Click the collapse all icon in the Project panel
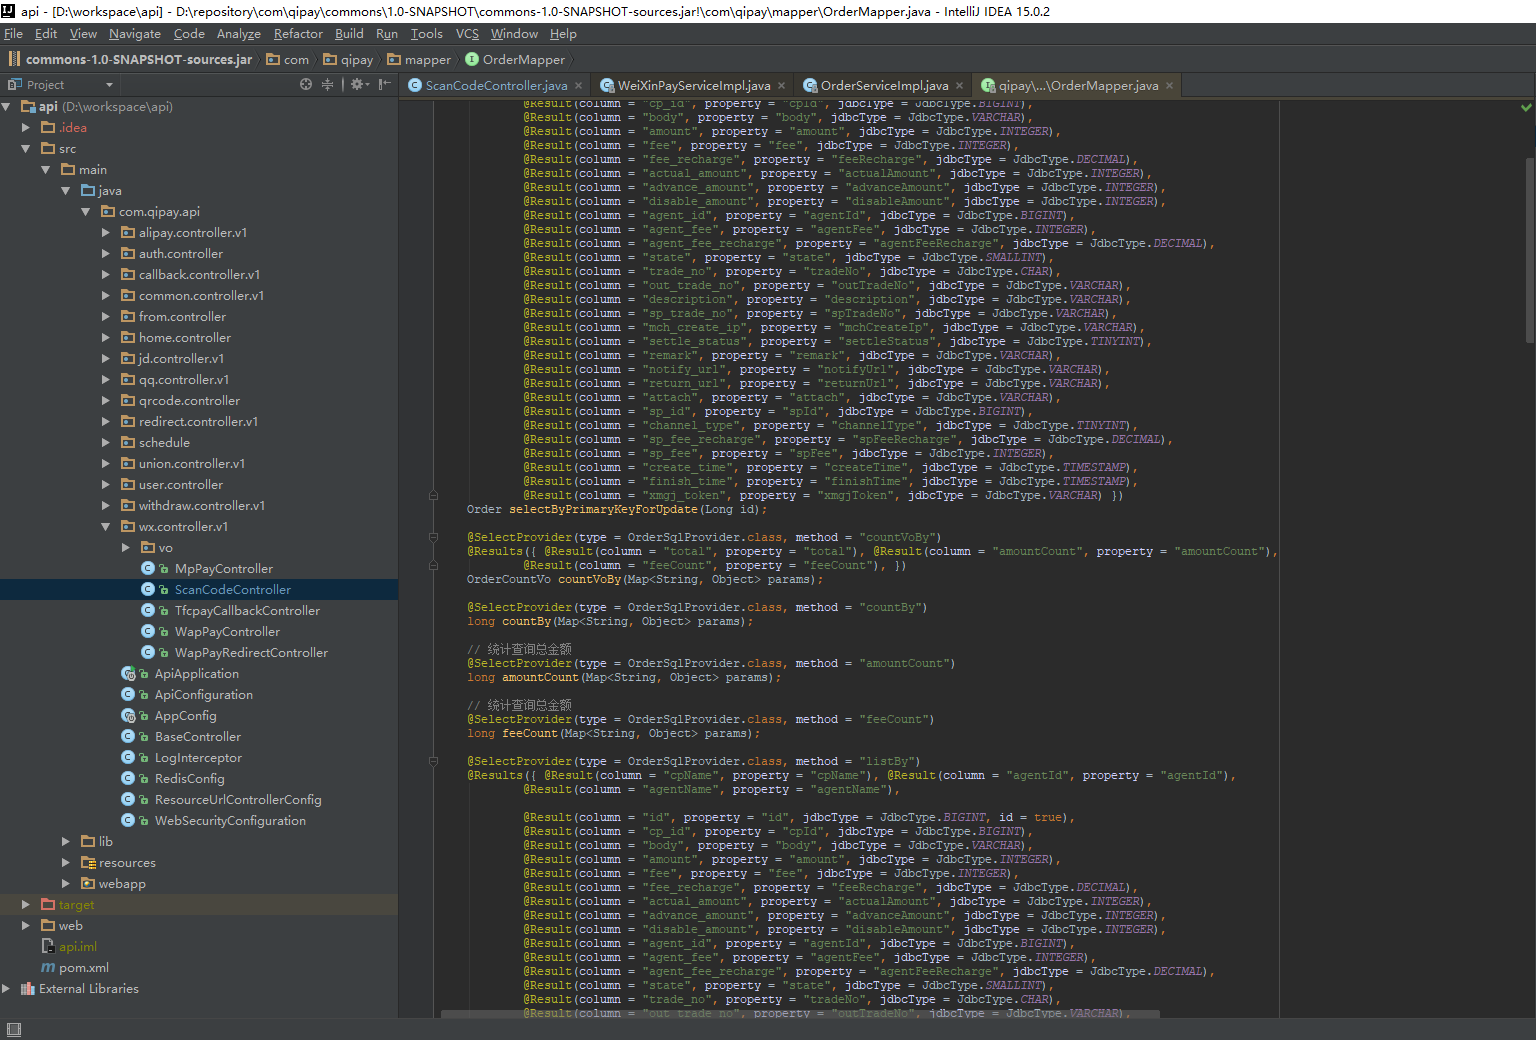Screen dimensions: 1536x1040 pos(327,85)
